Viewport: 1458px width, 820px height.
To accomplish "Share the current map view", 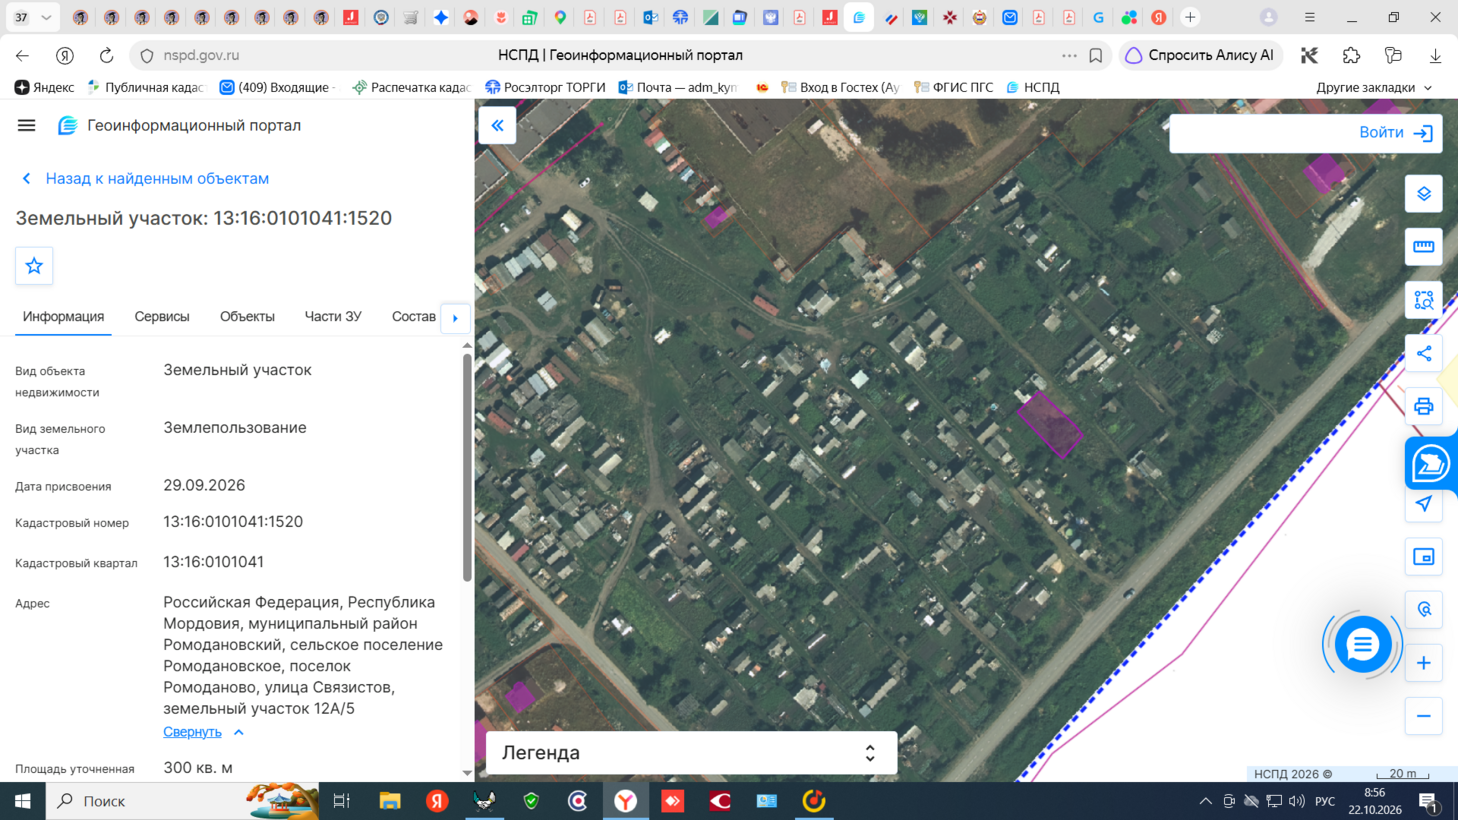I will (1423, 353).
